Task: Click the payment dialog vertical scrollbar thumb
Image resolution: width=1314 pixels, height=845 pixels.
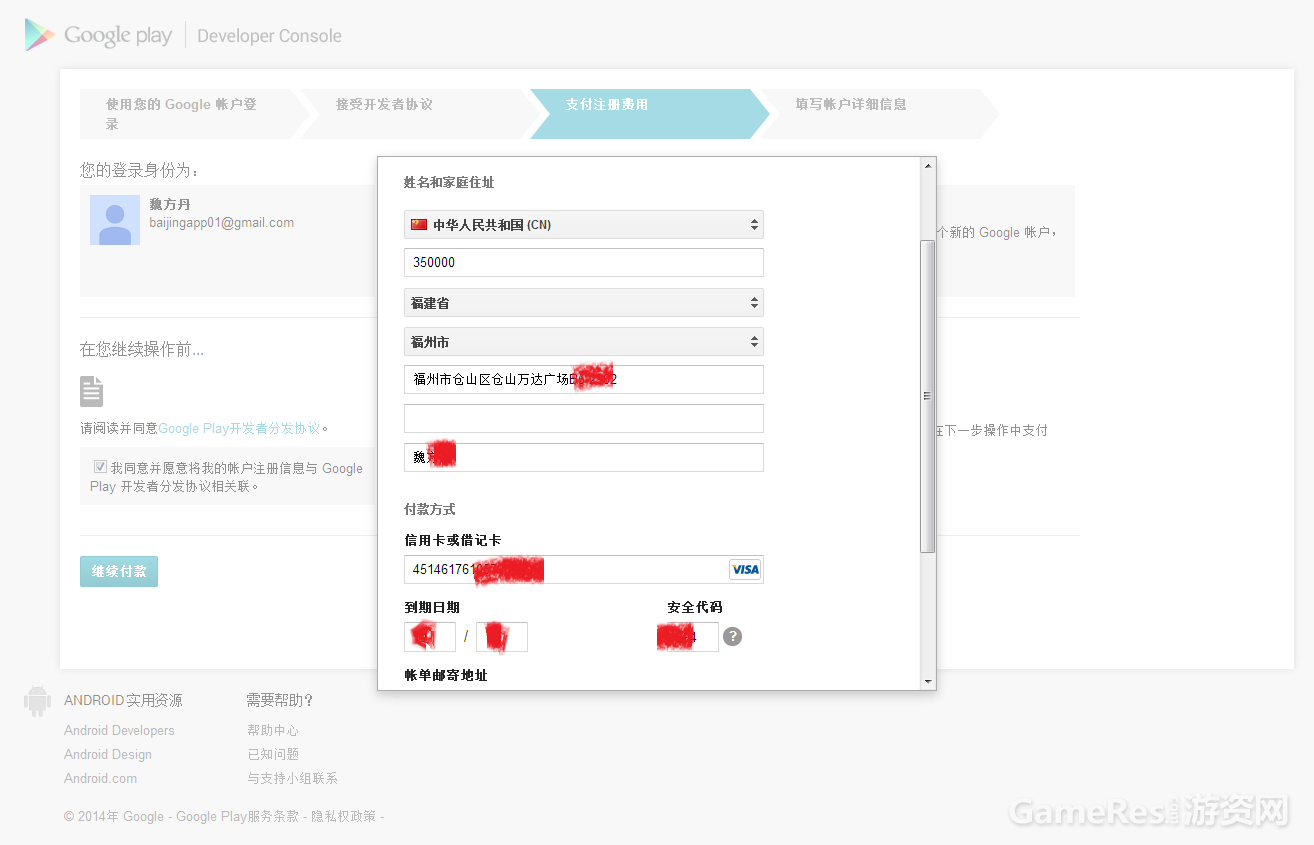Action: (928, 396)
